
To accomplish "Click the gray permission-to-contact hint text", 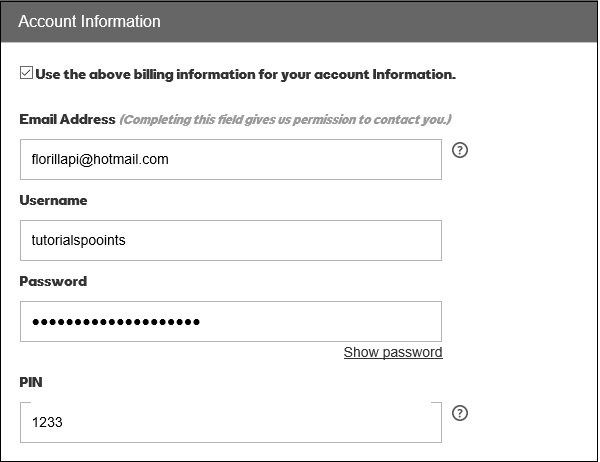I will [285, 120].
